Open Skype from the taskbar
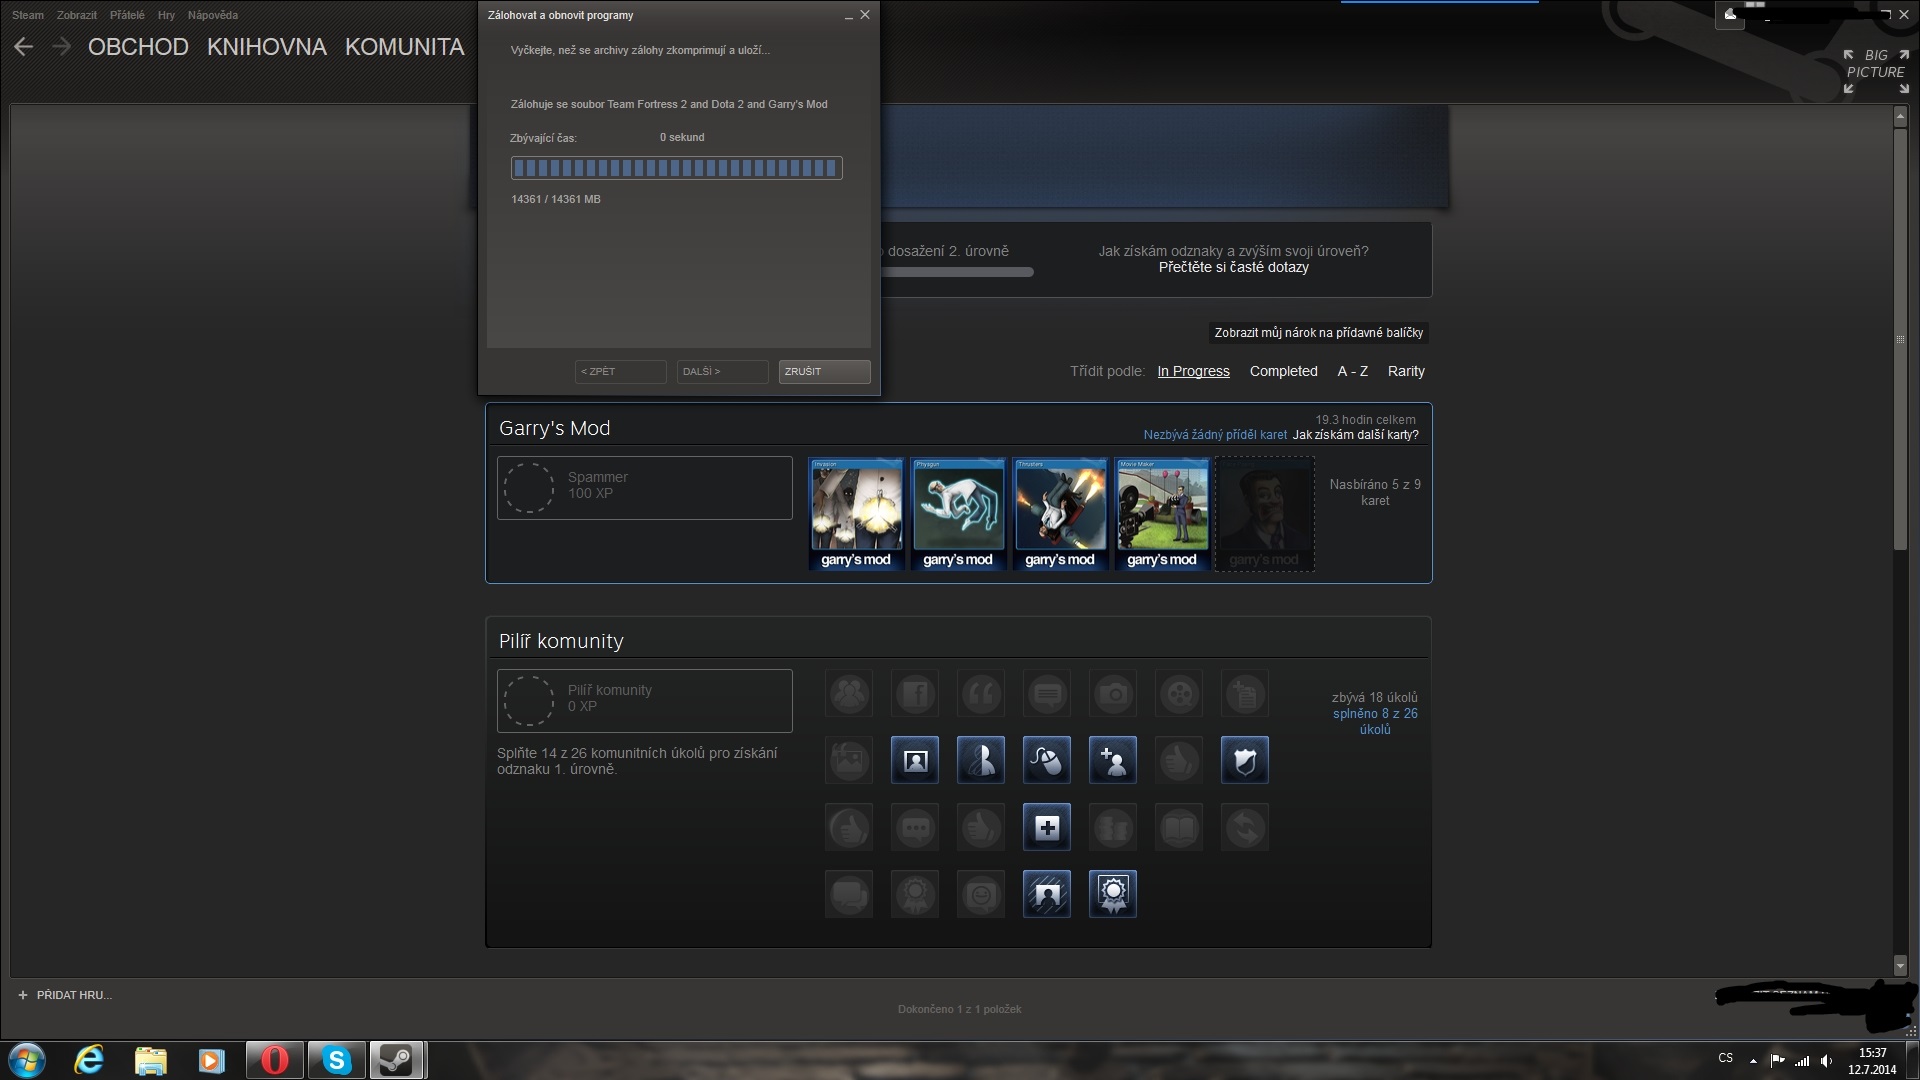1920x1080 pixels. pyautogui.click(x=336, y=1060)
